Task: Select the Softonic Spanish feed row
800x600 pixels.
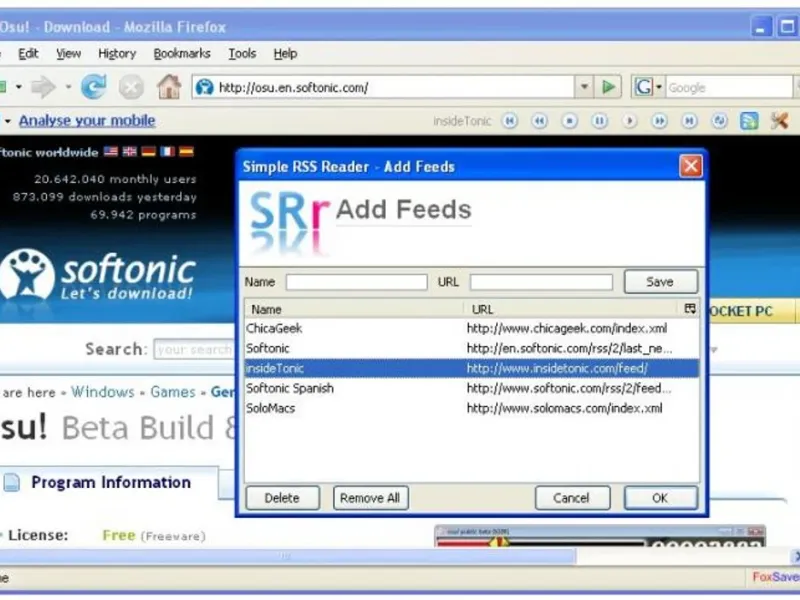Action: point(471,388)
